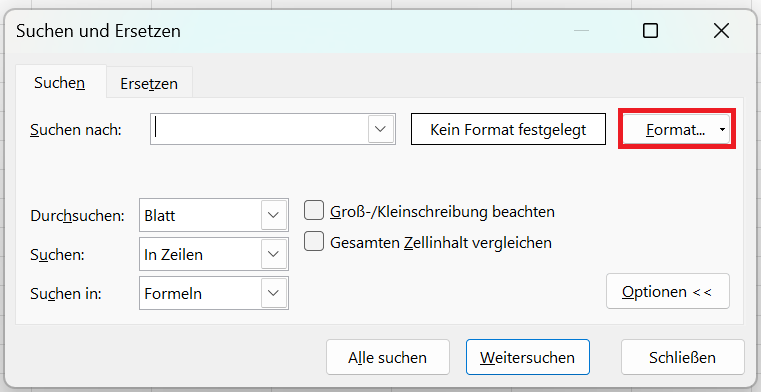This screenshot has width=761, height=392.
Task: Open the Format button's small dropdown arrow
Action: [x=722, y=130]
